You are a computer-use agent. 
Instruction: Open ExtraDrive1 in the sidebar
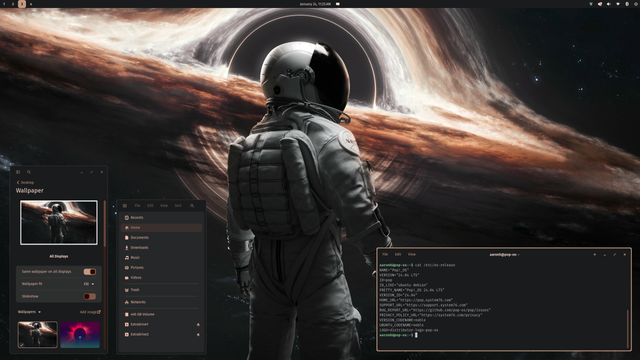tap(162, 324)
